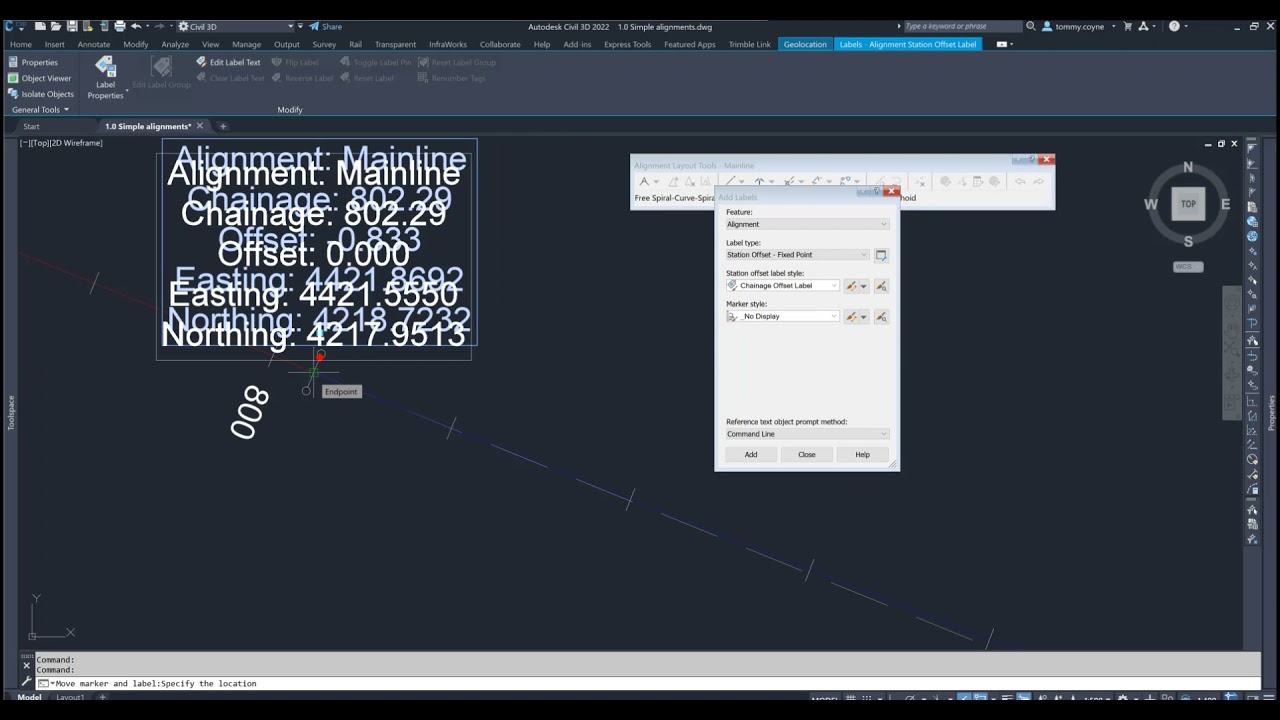Click the Share paper-plane button
1280x720 pixels.
pyautogui.click(x=325, y=26)
